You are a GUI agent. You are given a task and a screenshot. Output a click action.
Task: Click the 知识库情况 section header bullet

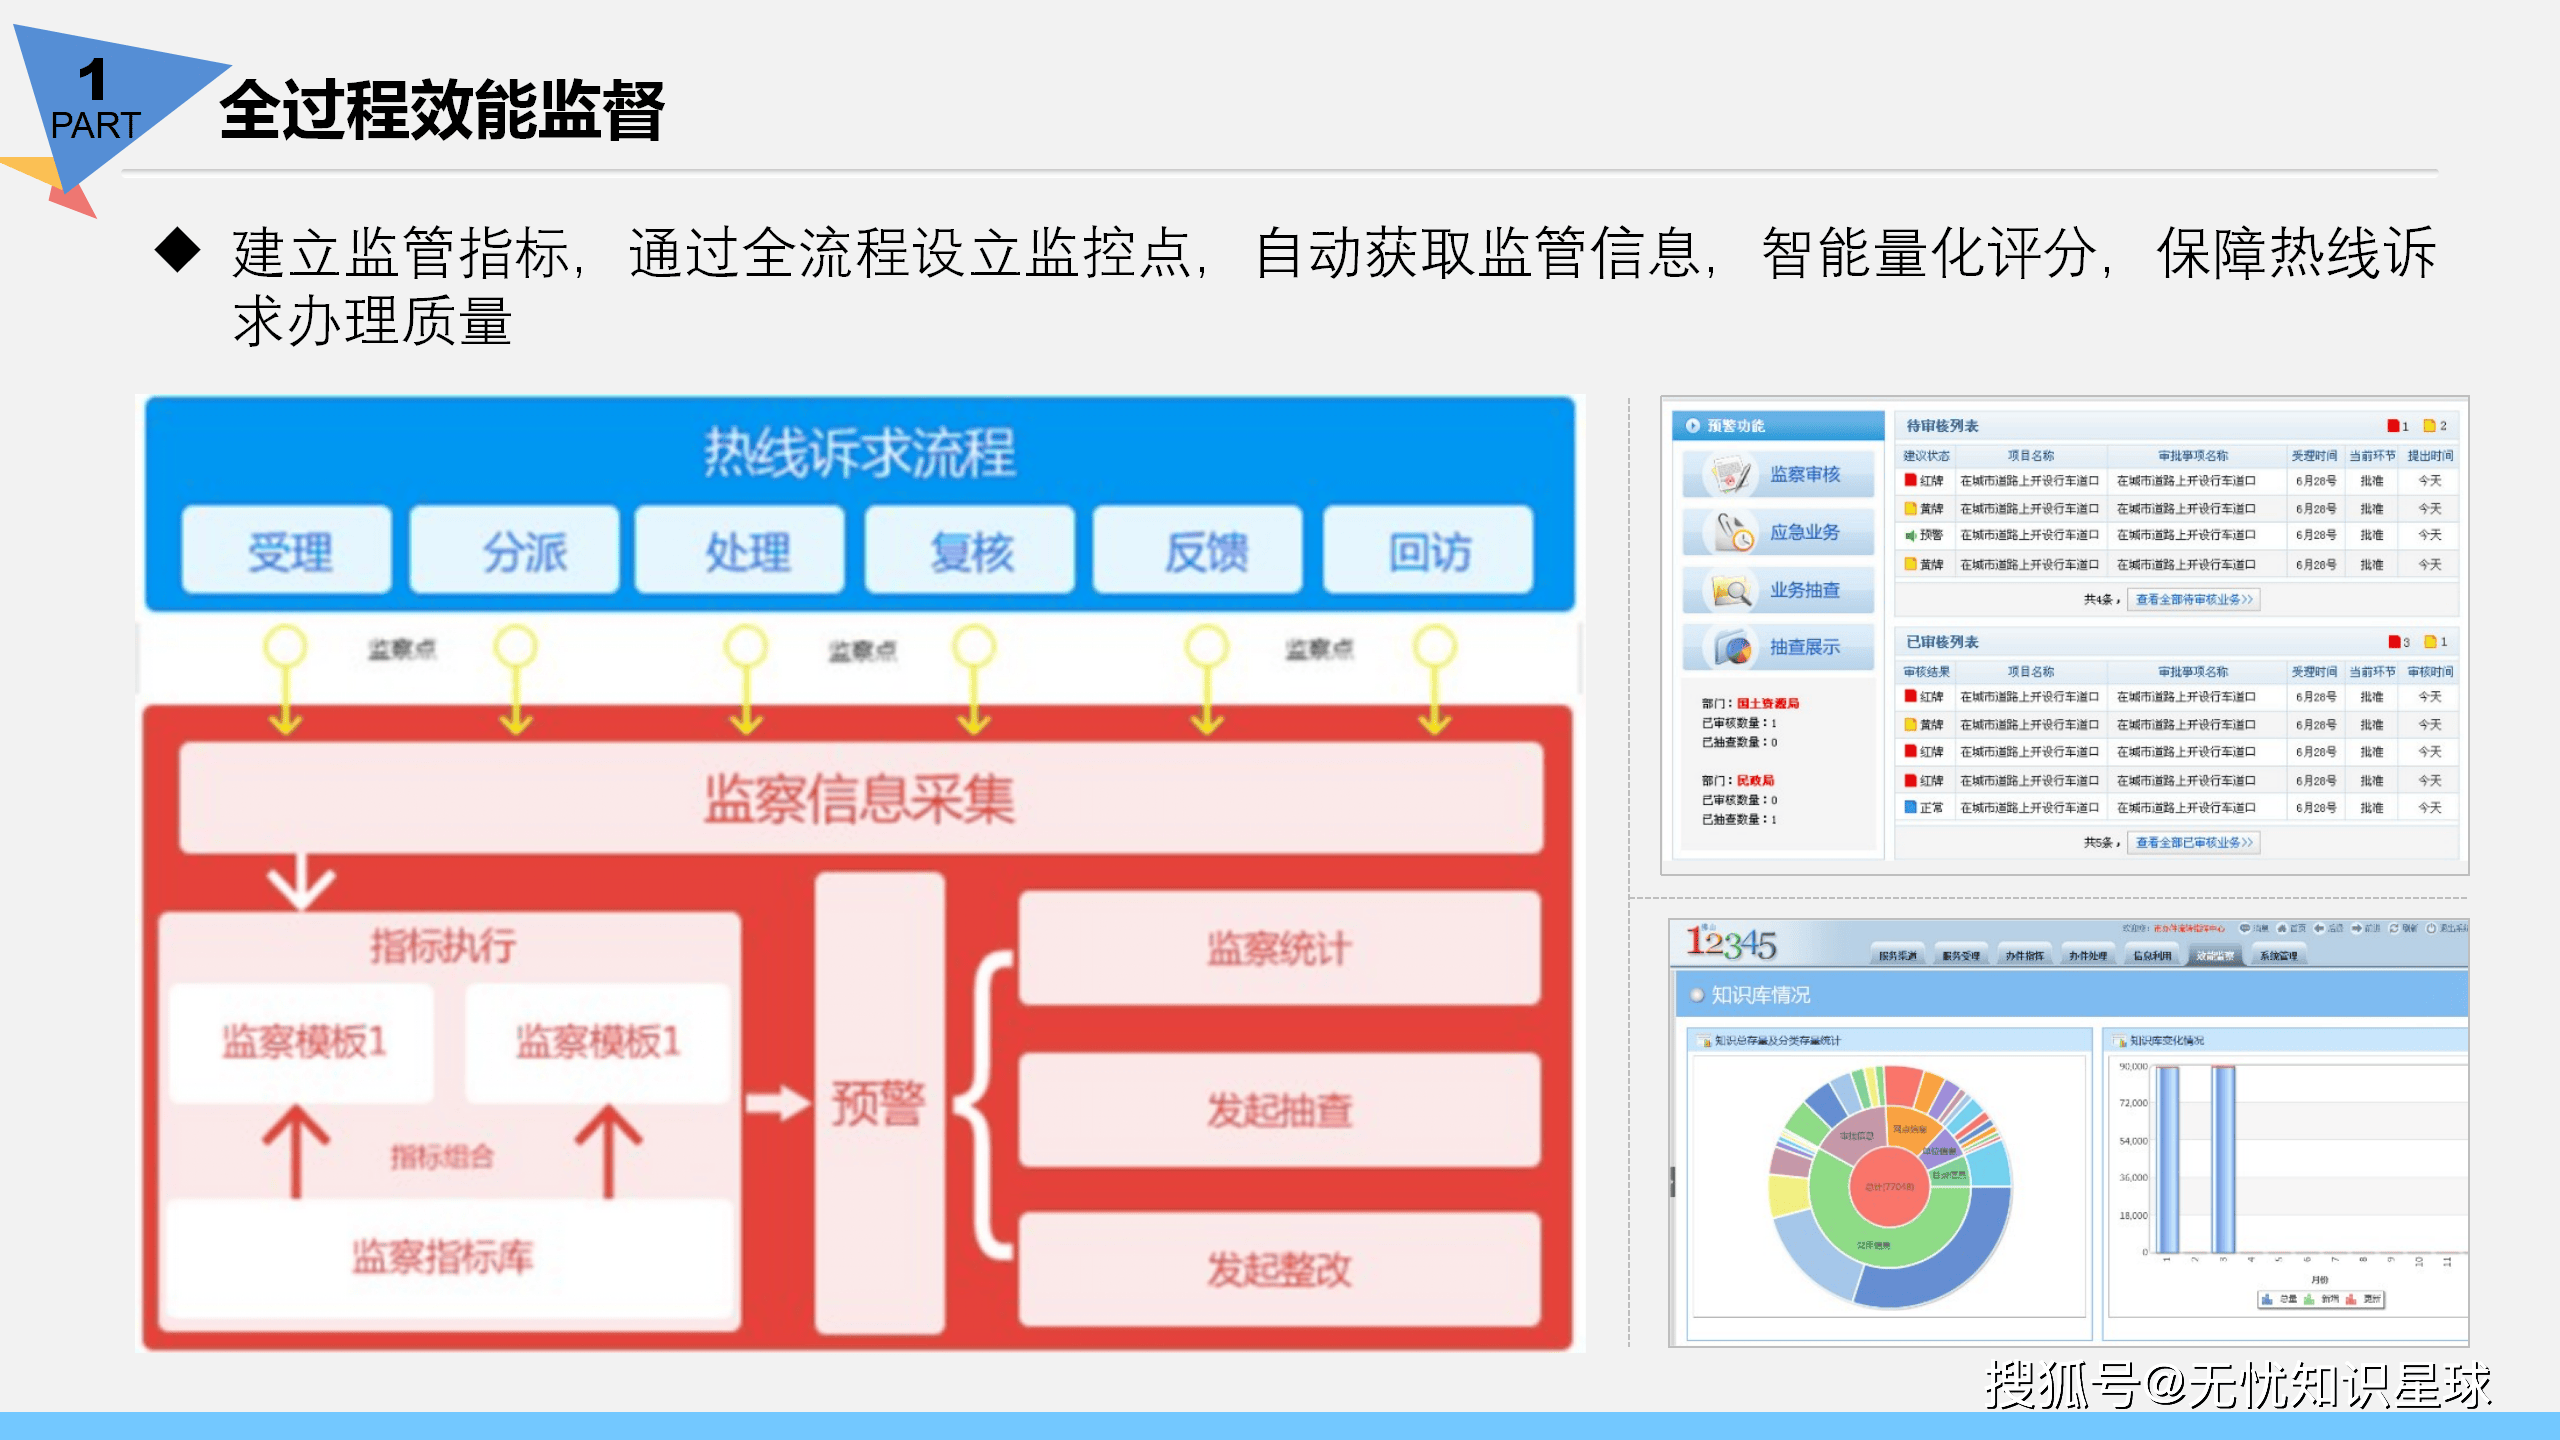tap(1696, 995)
